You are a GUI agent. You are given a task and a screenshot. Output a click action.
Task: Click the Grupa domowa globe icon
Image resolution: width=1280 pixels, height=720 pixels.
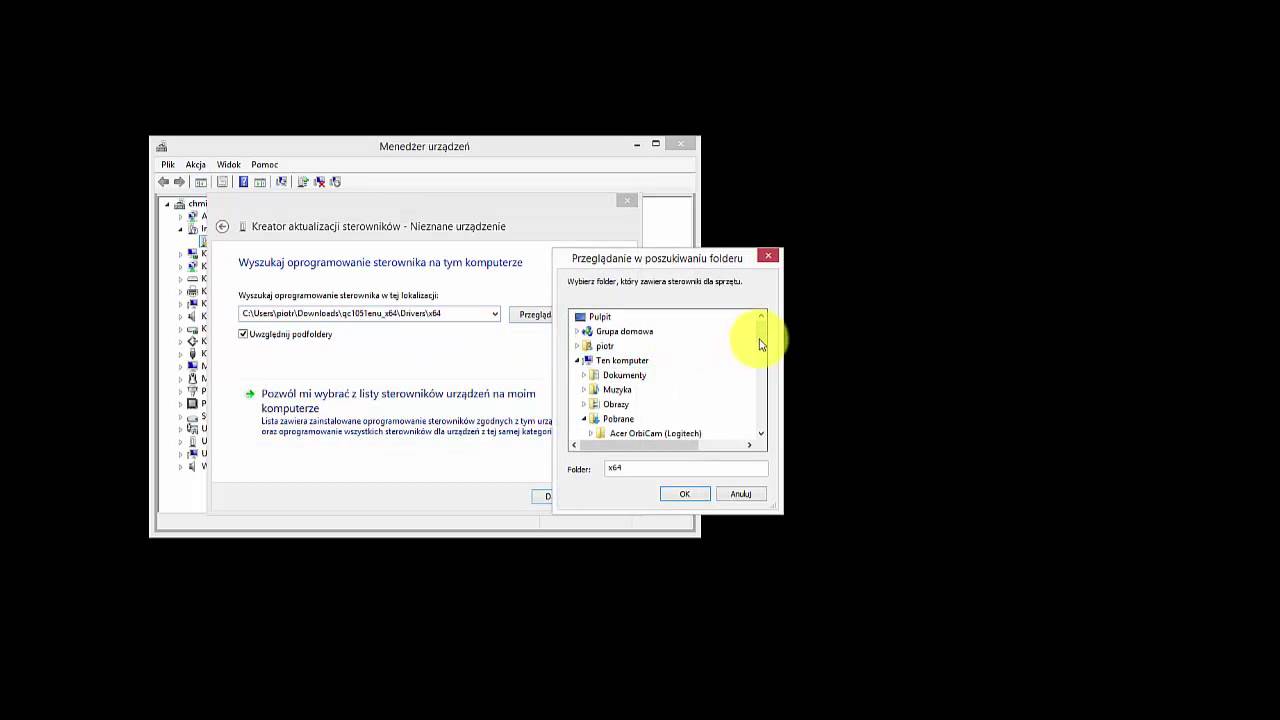587,331
